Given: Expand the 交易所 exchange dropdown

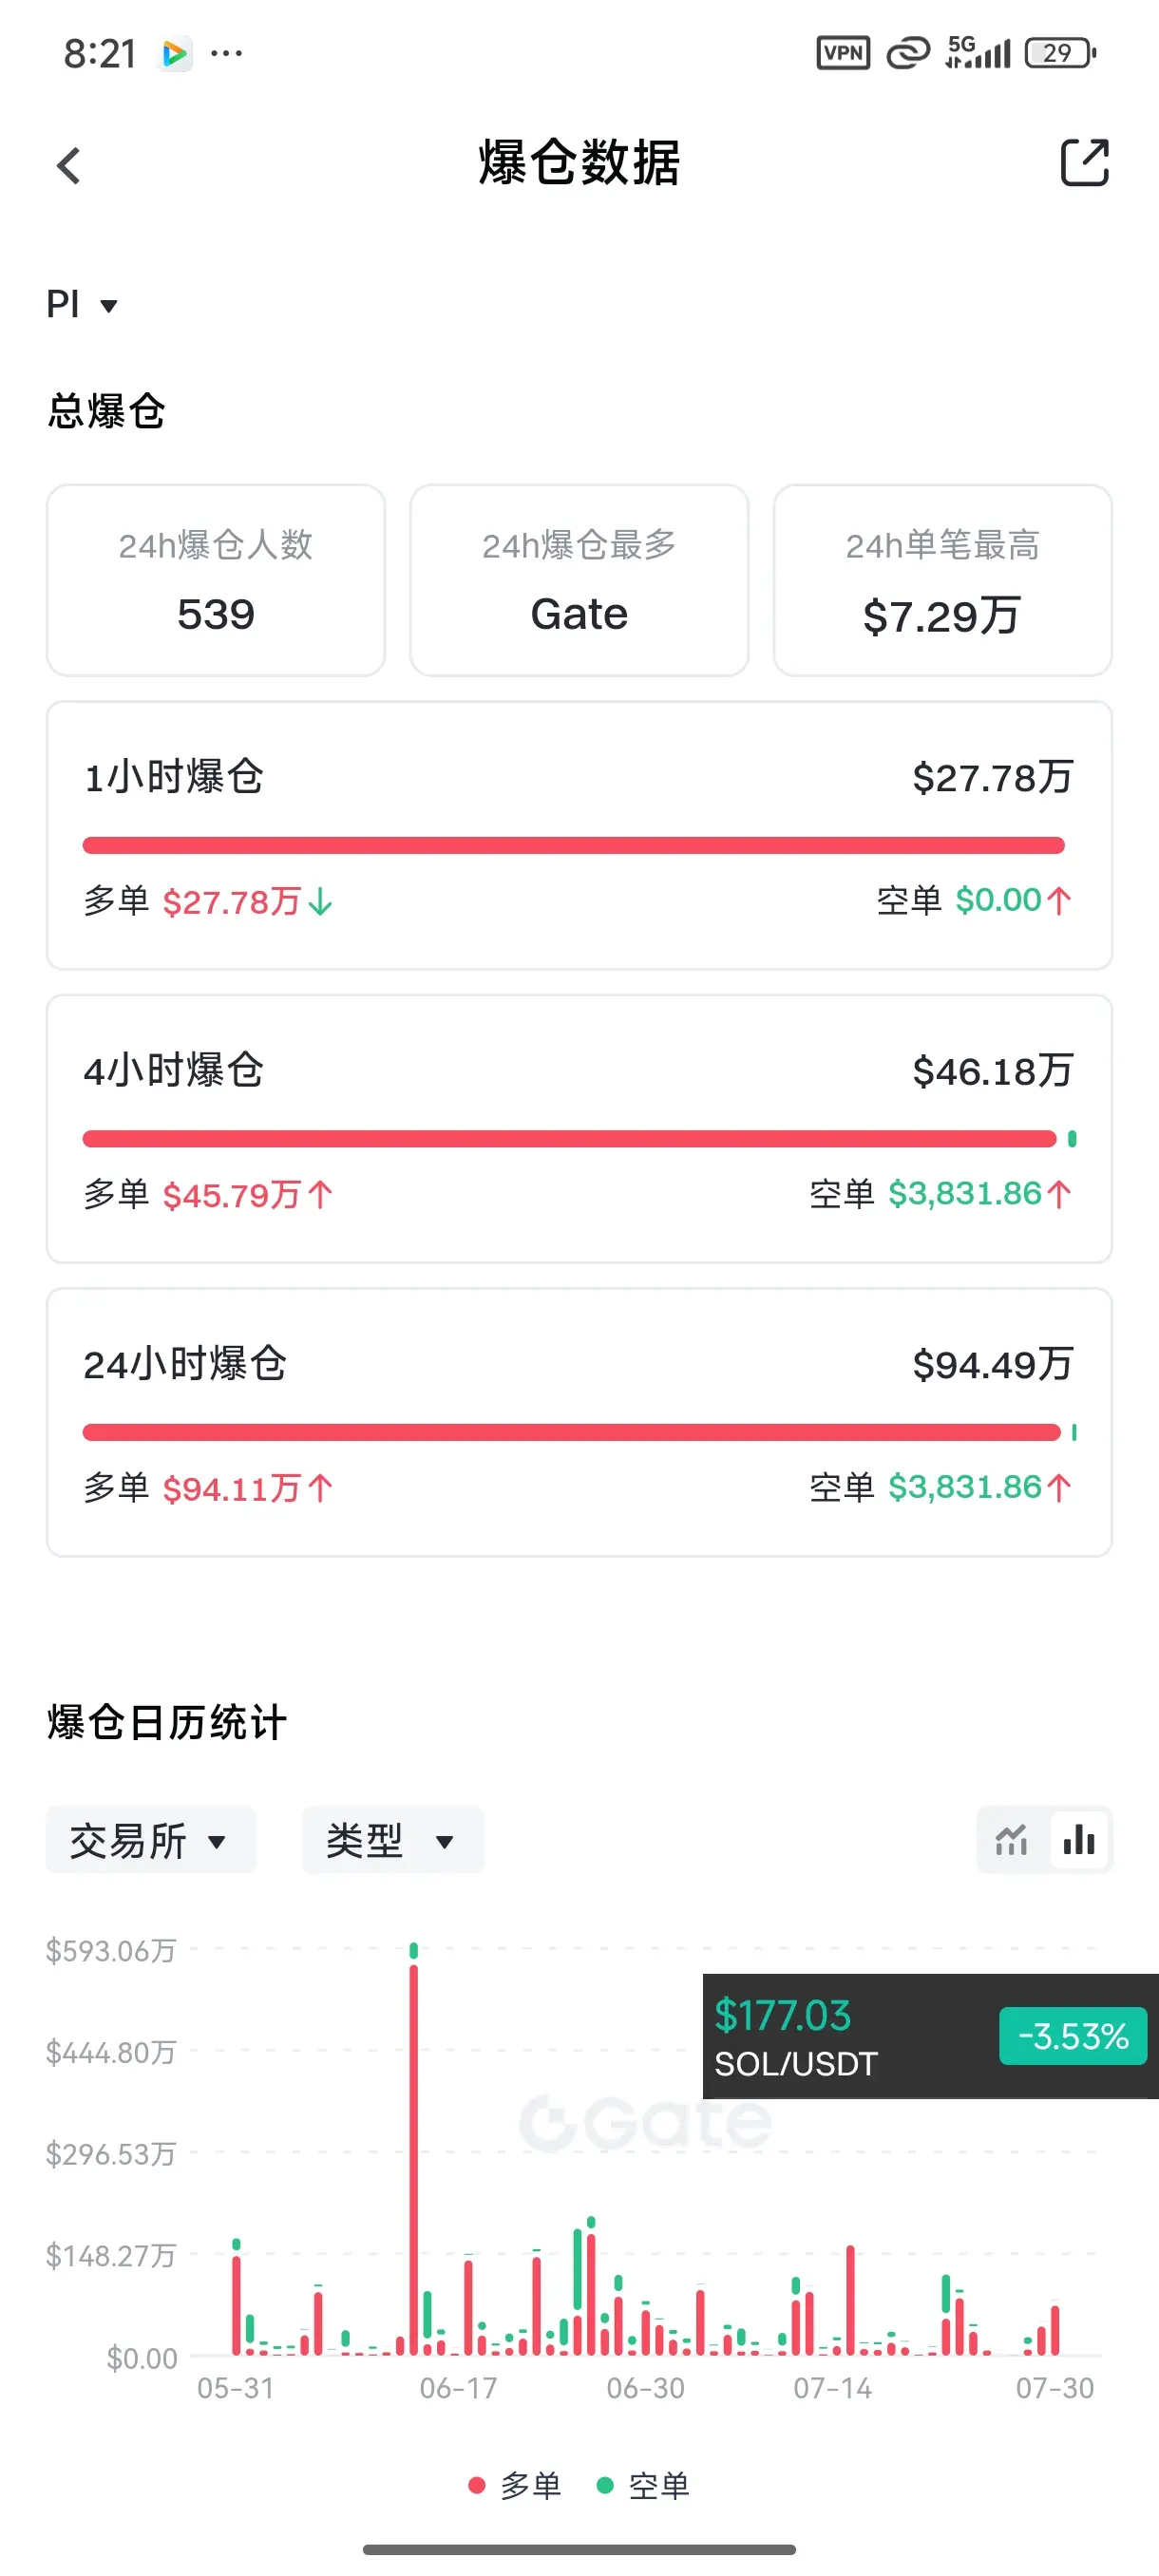Looking at the screenshot, I should (x=151, y=1840).
